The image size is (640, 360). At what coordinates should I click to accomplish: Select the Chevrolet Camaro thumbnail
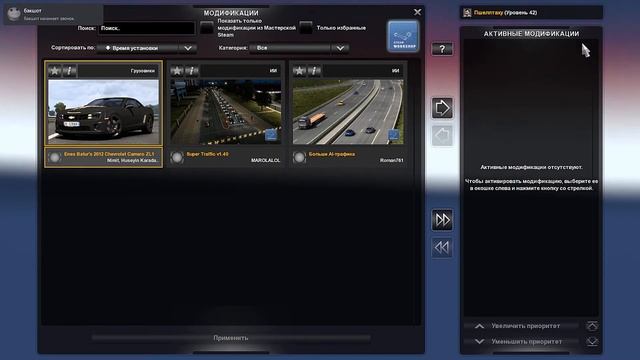pos(103,112)
